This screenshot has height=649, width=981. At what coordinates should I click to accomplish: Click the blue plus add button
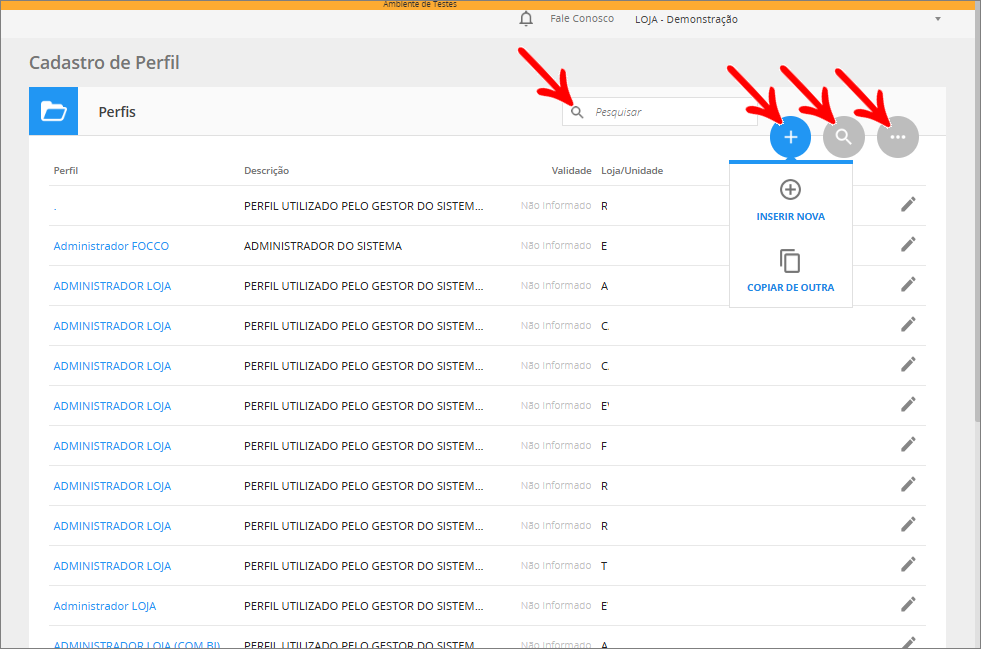pyautogui.click(x=790, y=137)
